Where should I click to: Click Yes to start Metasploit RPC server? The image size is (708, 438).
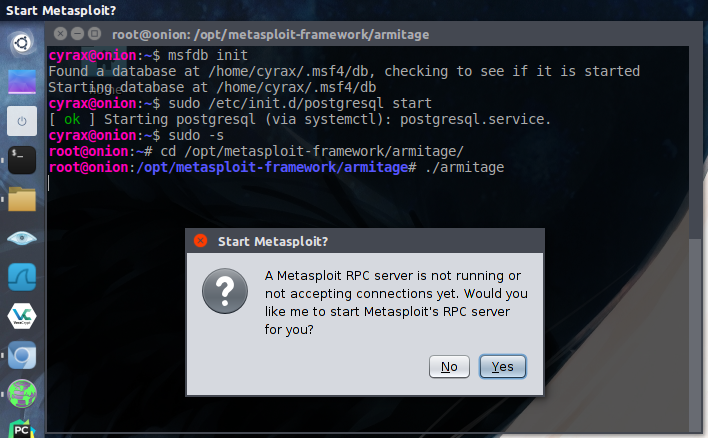(502, 367)
